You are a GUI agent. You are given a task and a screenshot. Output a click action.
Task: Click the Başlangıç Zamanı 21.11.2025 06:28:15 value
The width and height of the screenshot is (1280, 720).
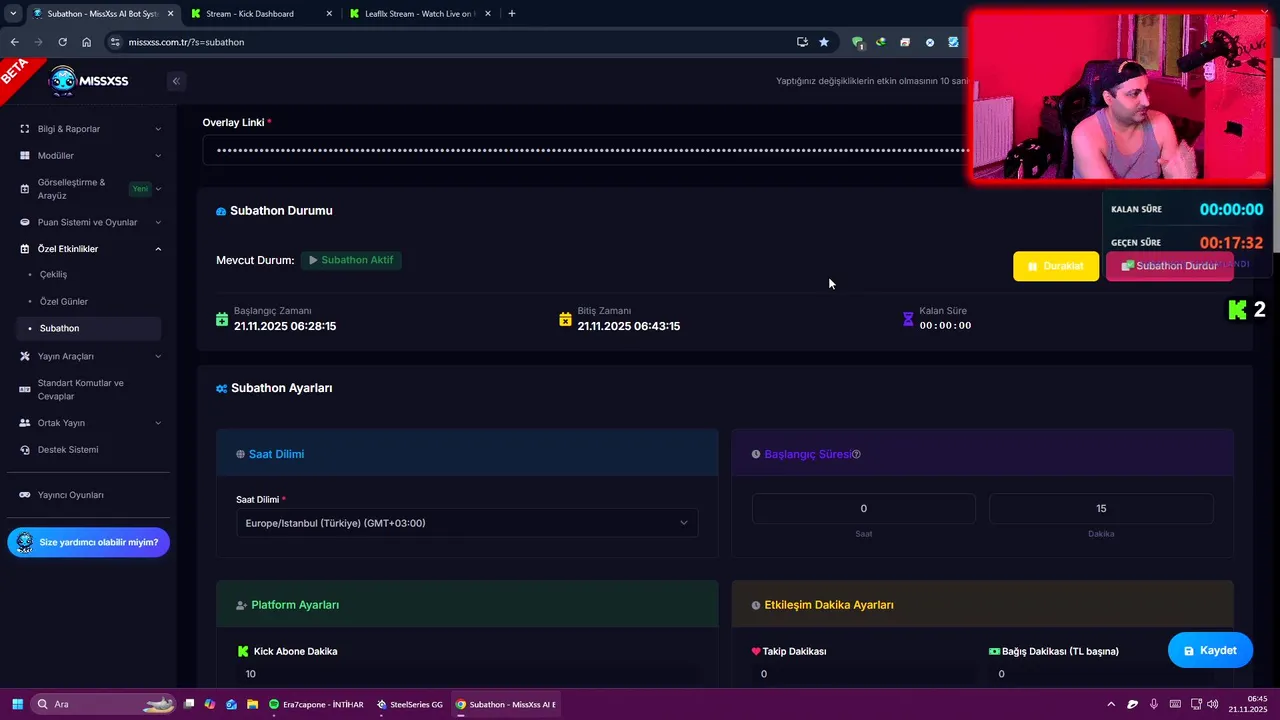click(285, 326)
